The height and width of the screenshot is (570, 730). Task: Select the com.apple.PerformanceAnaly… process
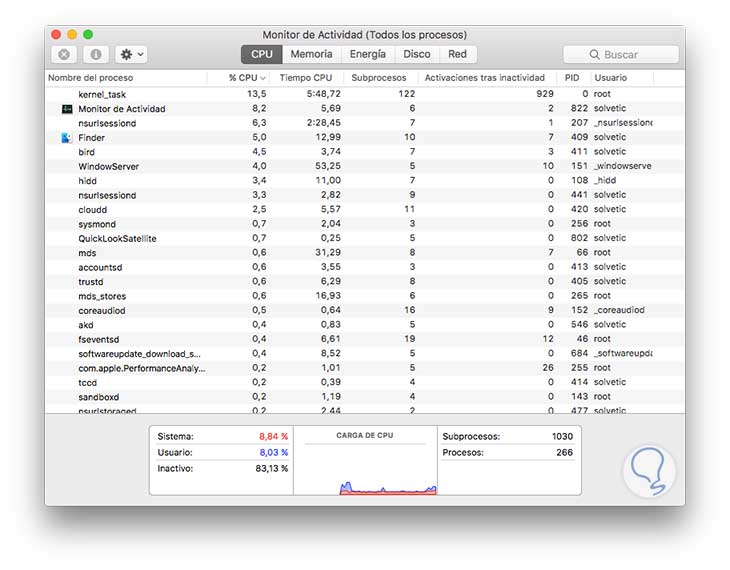365,368
